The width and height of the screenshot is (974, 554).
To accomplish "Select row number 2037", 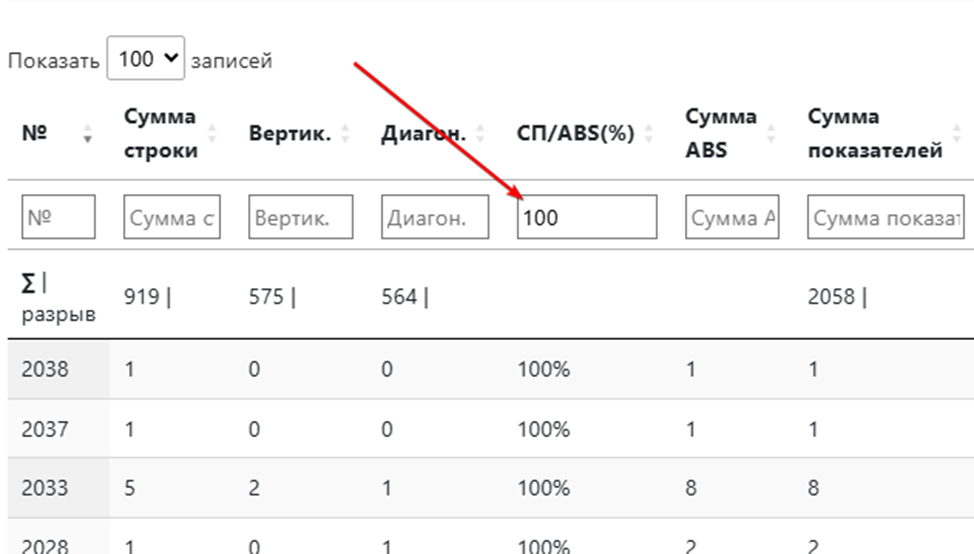I will click(x=45, y=429).
